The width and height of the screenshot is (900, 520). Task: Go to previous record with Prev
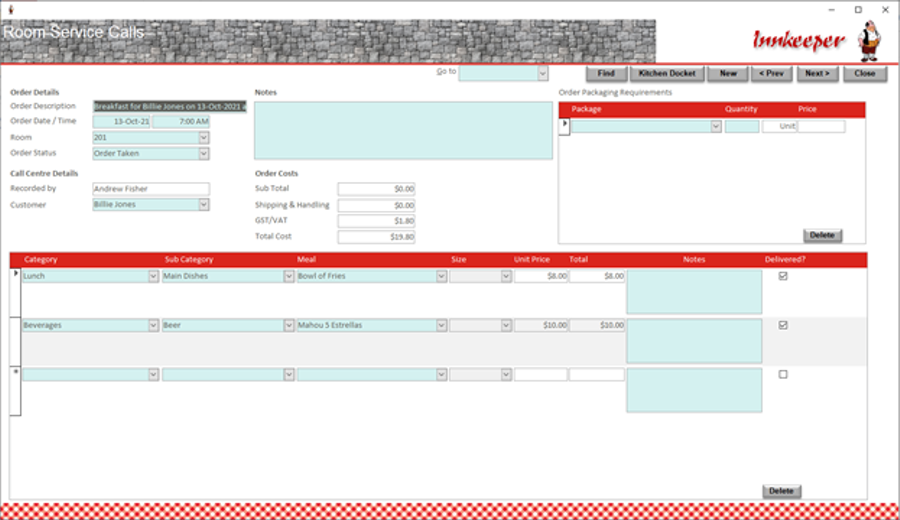point(771,73)
